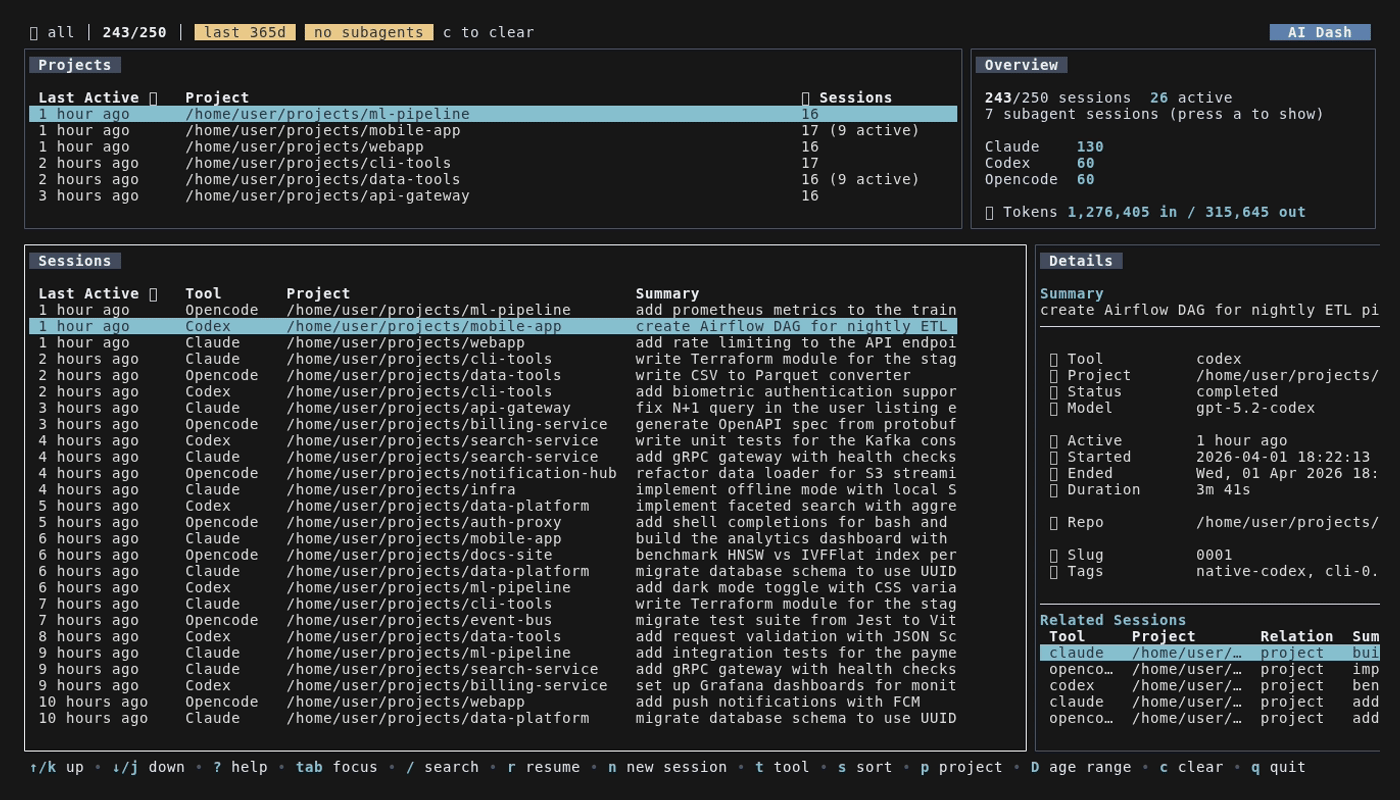
Task: Click the Slug field icon in Details
Action: click(x=1054, y=555)
